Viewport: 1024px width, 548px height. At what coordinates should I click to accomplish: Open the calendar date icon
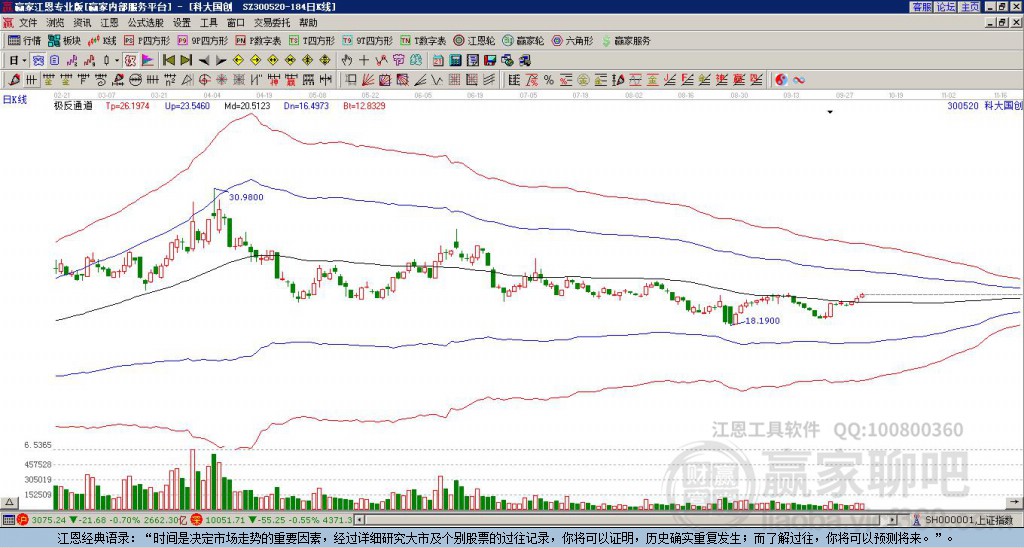[x=438, y=61]
